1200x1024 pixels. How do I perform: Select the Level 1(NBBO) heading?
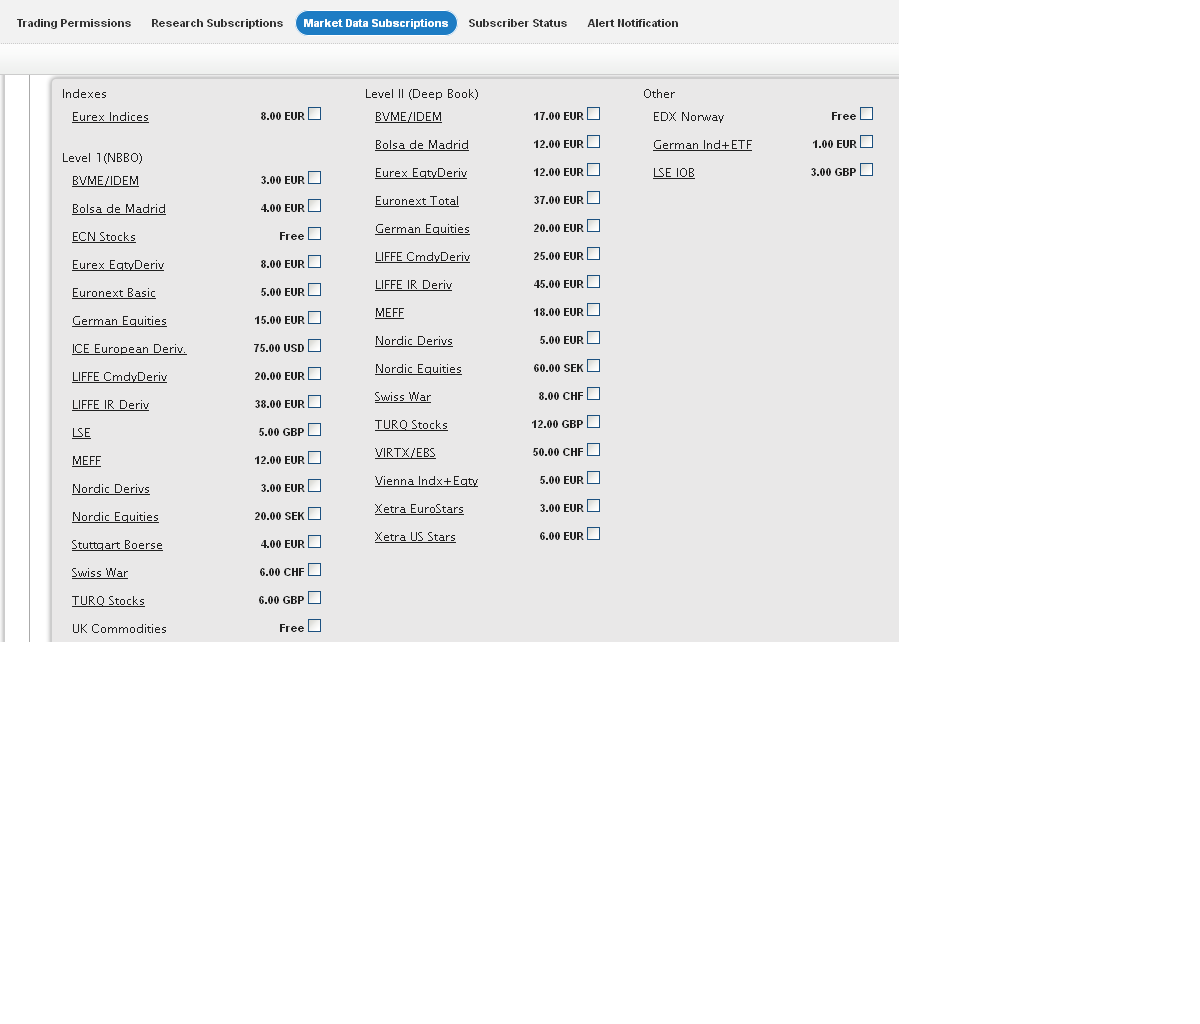[102, 158]
